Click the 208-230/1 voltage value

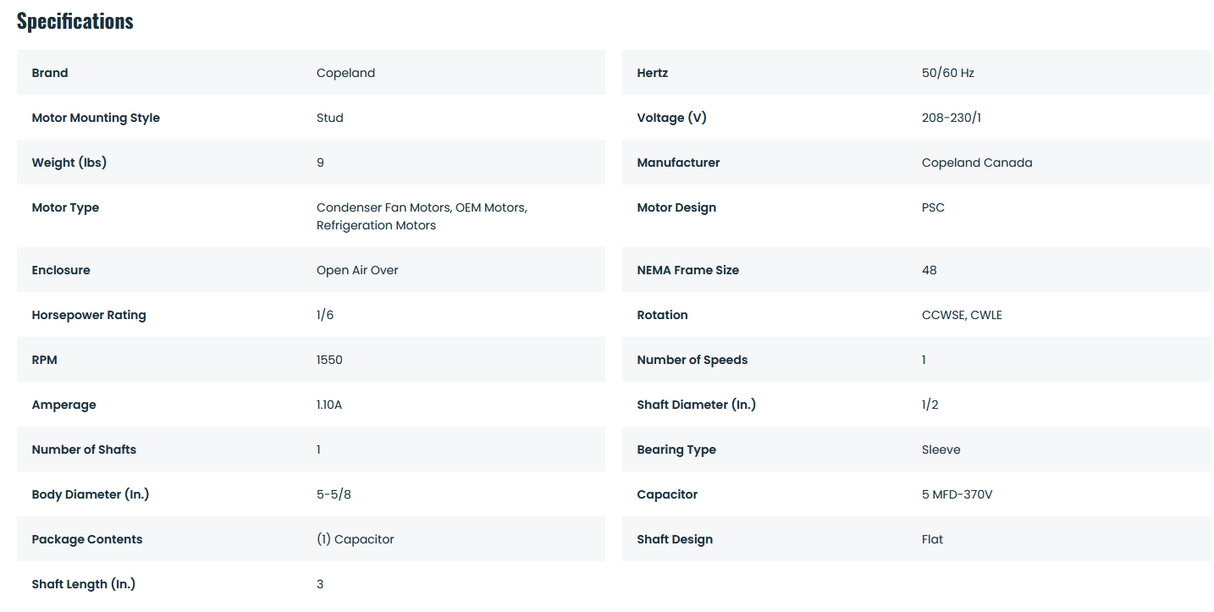952,118
